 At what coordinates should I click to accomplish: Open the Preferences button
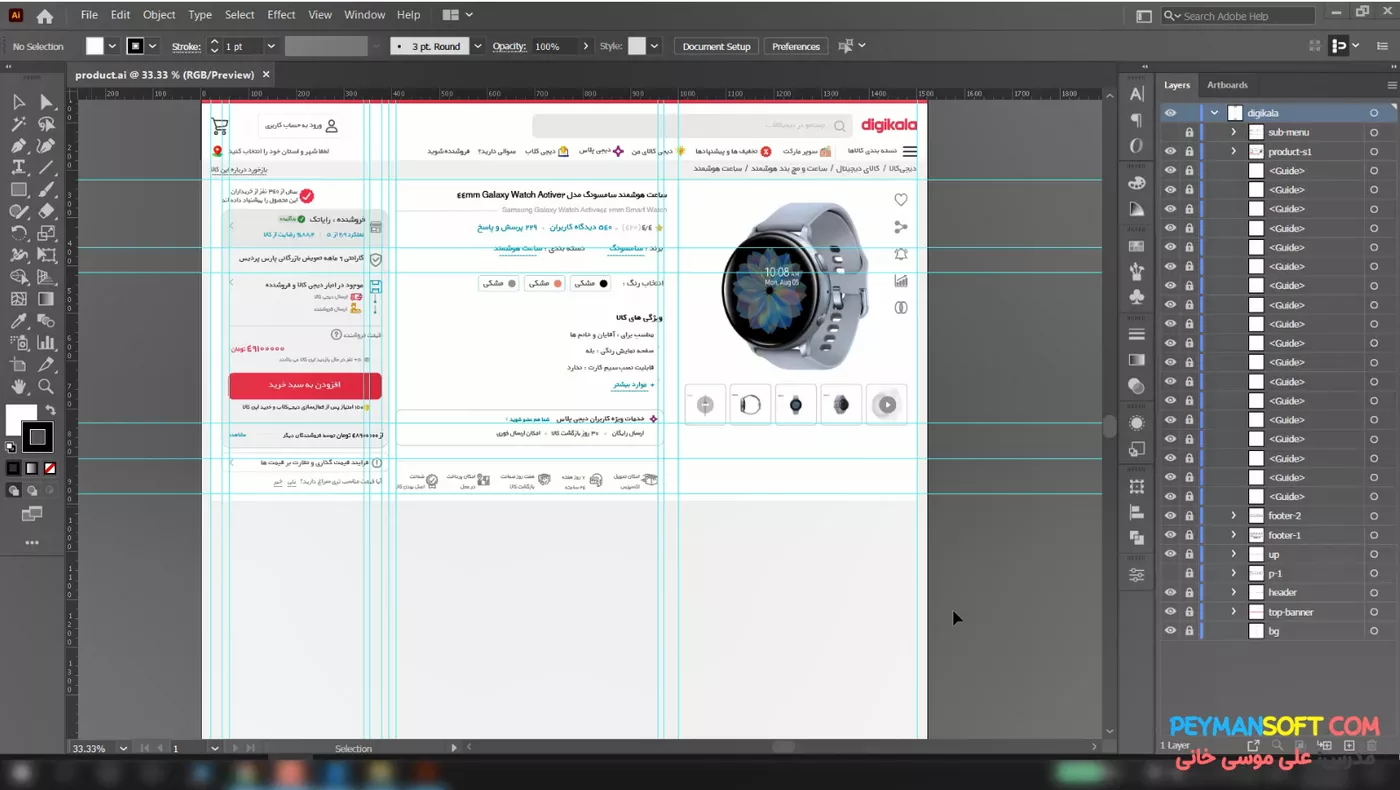coord(796,47)
